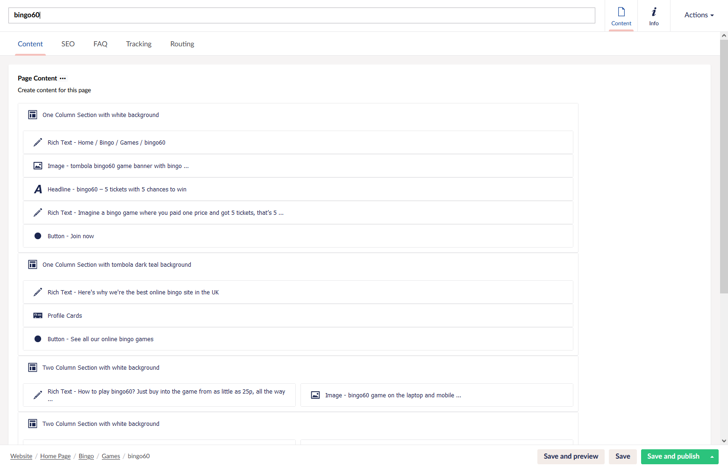728x467 pixels.
Task: Open 'Rich Text - How to play bingo60?' block
Action: tap(159, 395)
